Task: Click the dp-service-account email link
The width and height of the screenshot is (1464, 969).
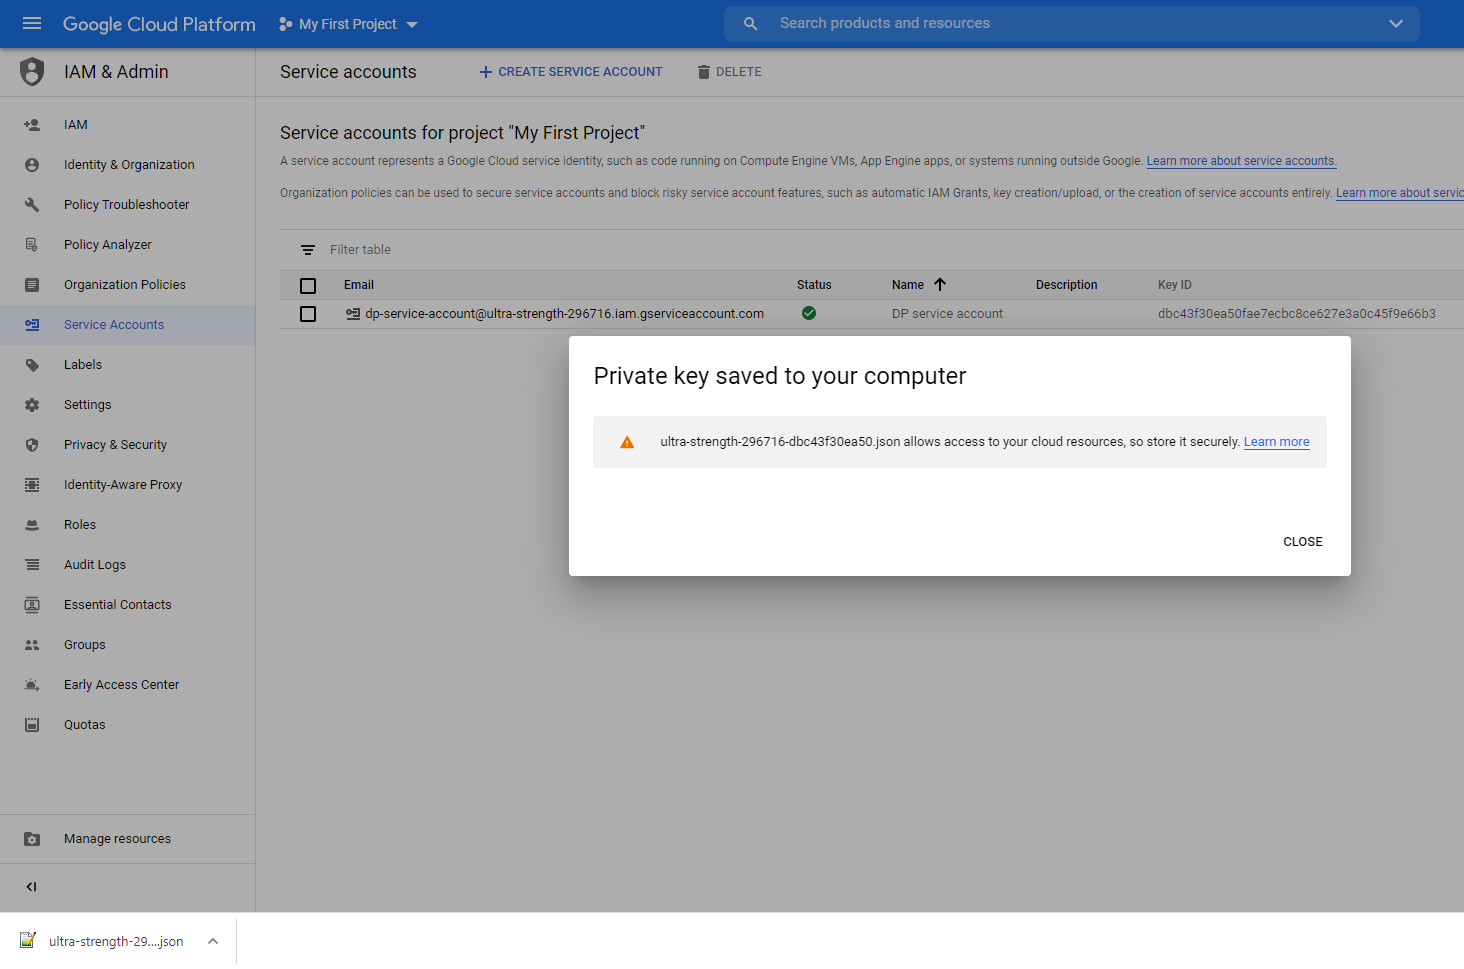Action: coord(564,314)
